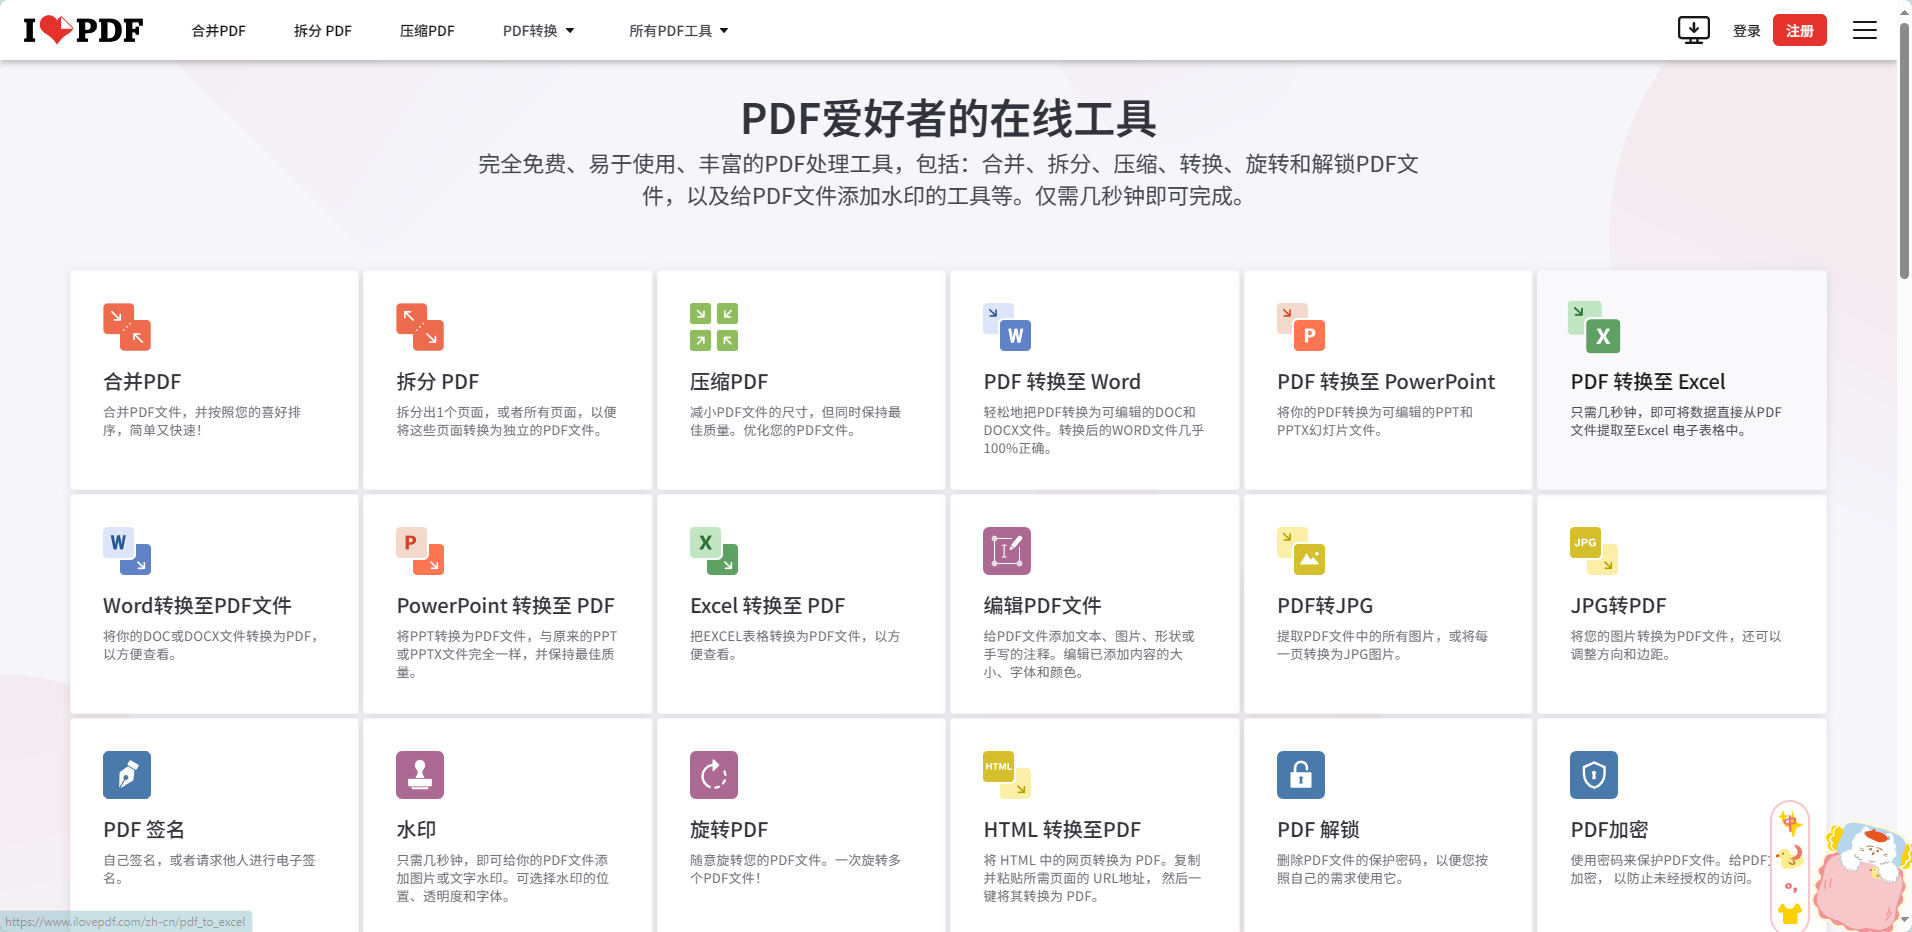Open the PDF 转换至 Excel icon
The width and height of the screenshot is (1912, 932).
1594,327
